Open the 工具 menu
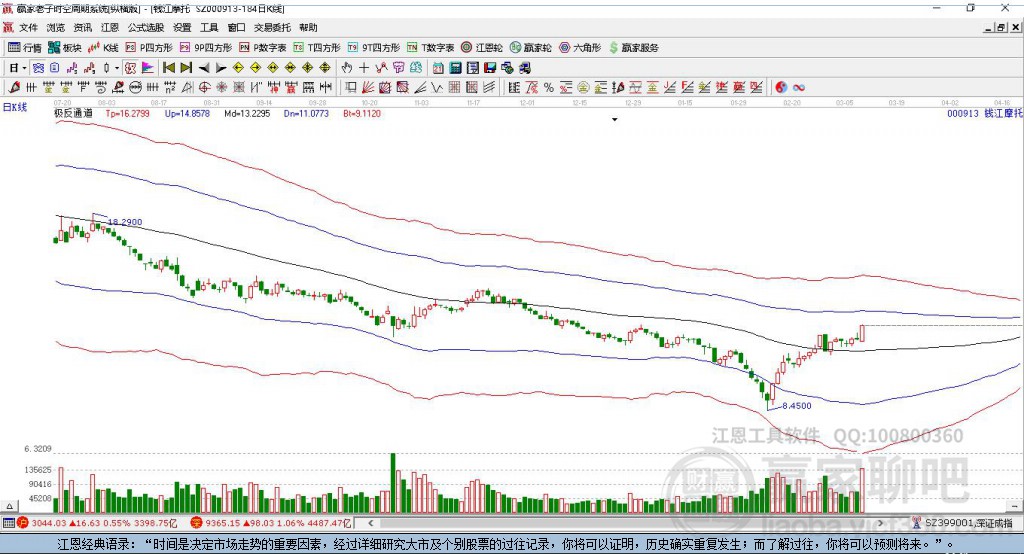1024x554 pixels. pyautogui.click(x=209, y=27)
